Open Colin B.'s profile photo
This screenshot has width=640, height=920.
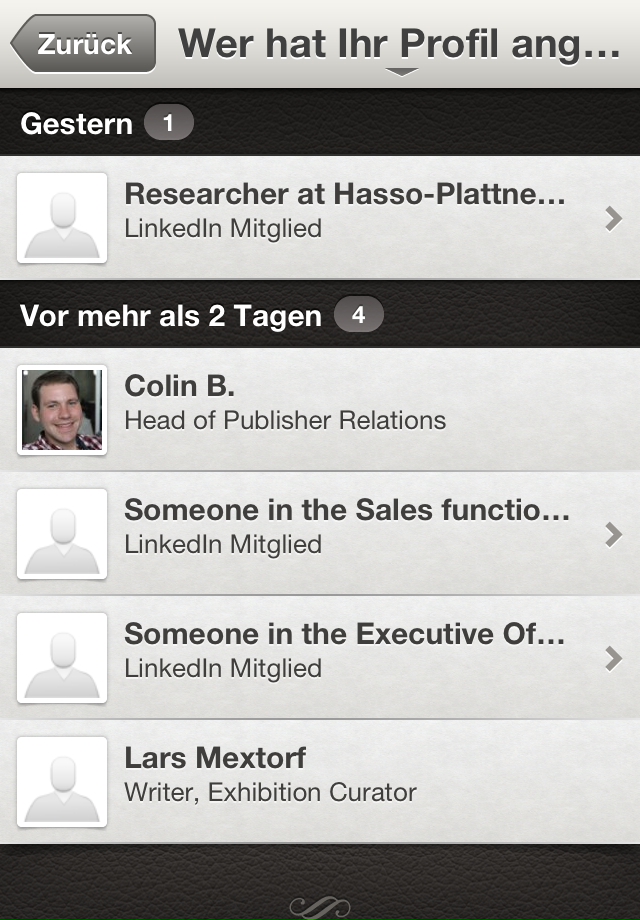click(x=62, y=409)
